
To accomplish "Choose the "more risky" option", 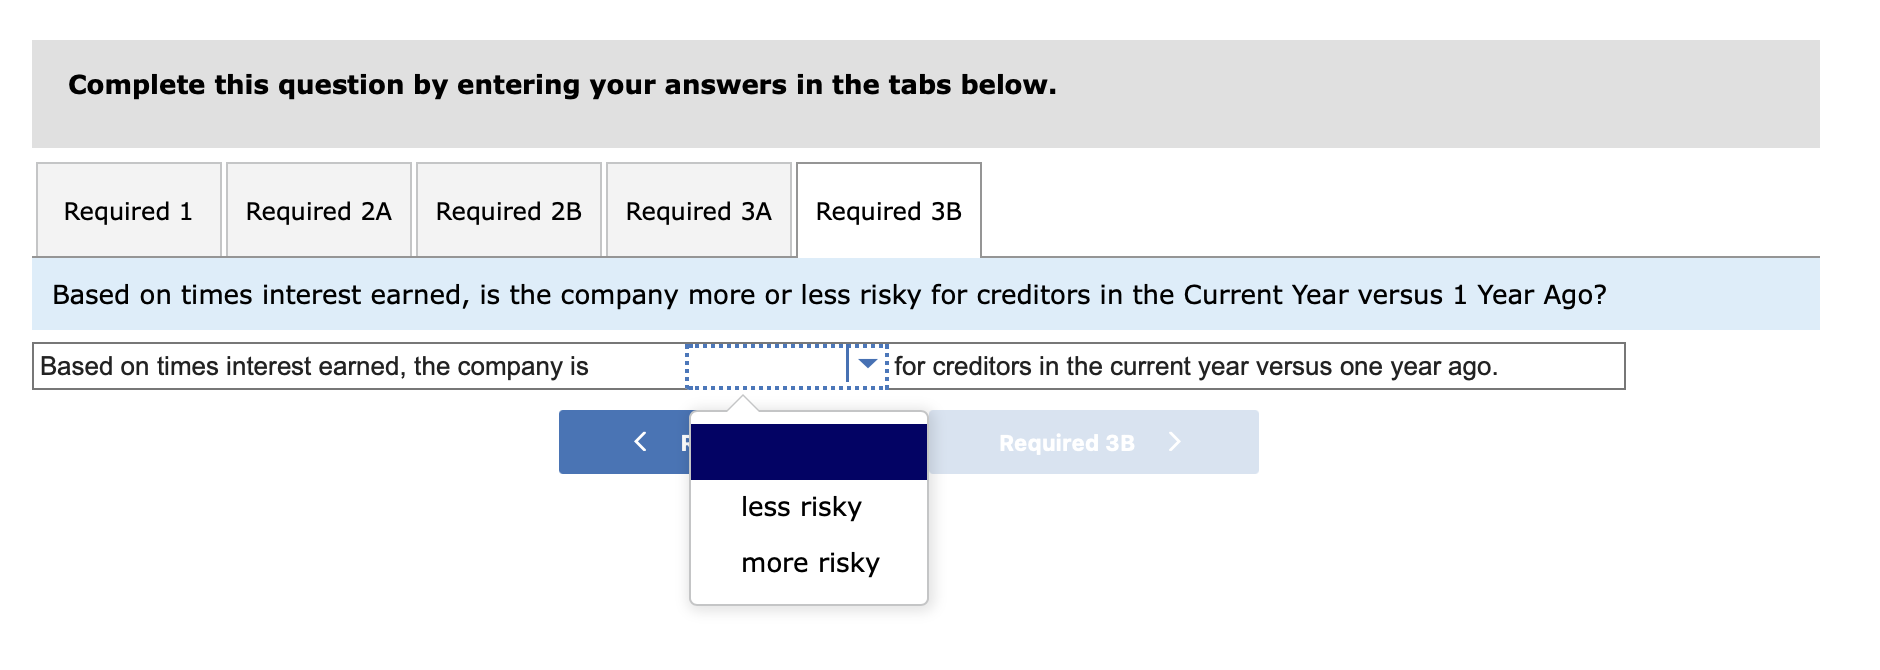I will coord(808,562).
